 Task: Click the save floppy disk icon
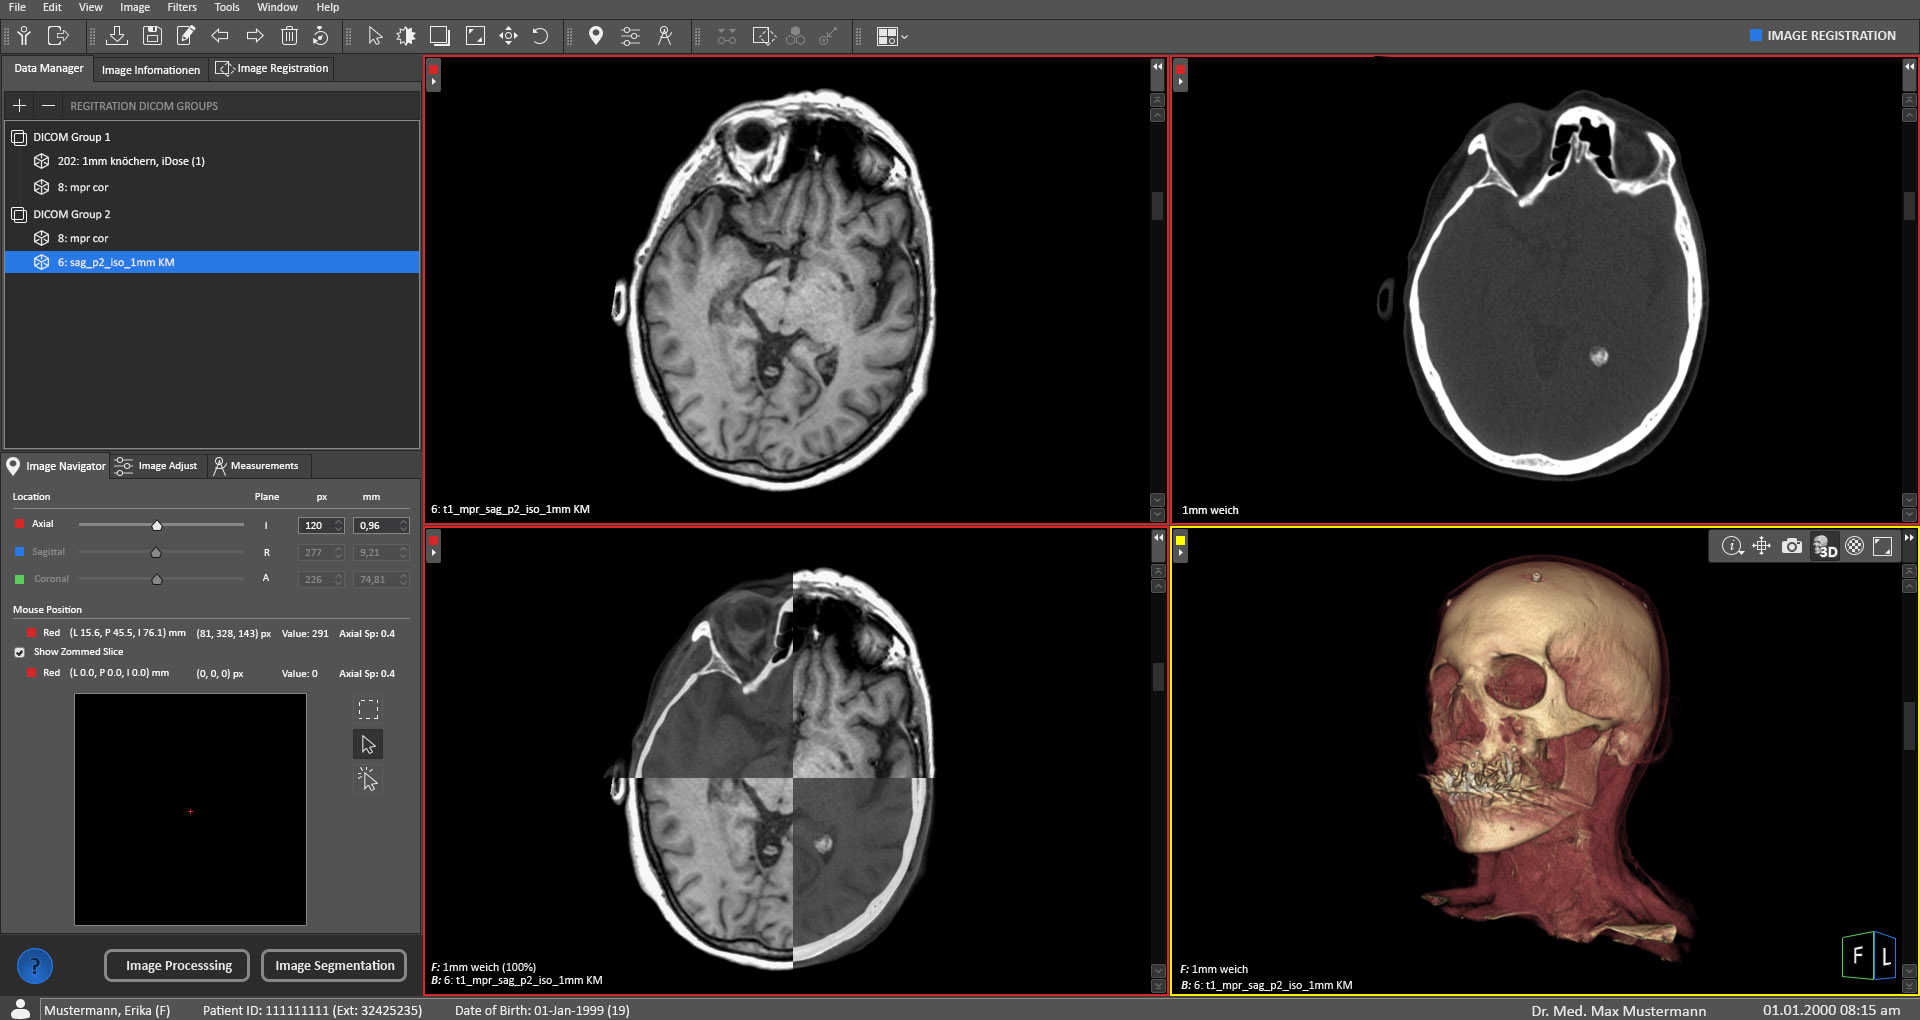click(x=152, y=36)
